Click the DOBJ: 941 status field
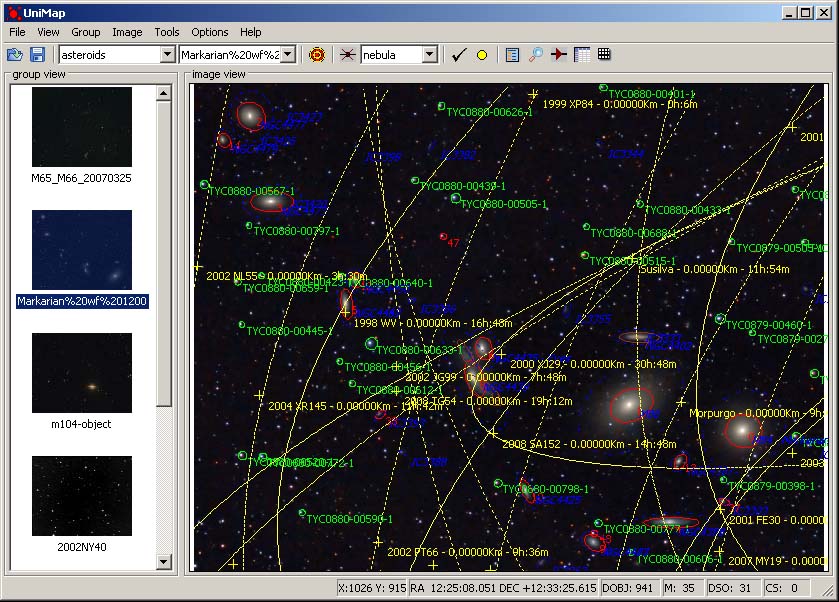This screenshot has width=839, height=602. 628,588
